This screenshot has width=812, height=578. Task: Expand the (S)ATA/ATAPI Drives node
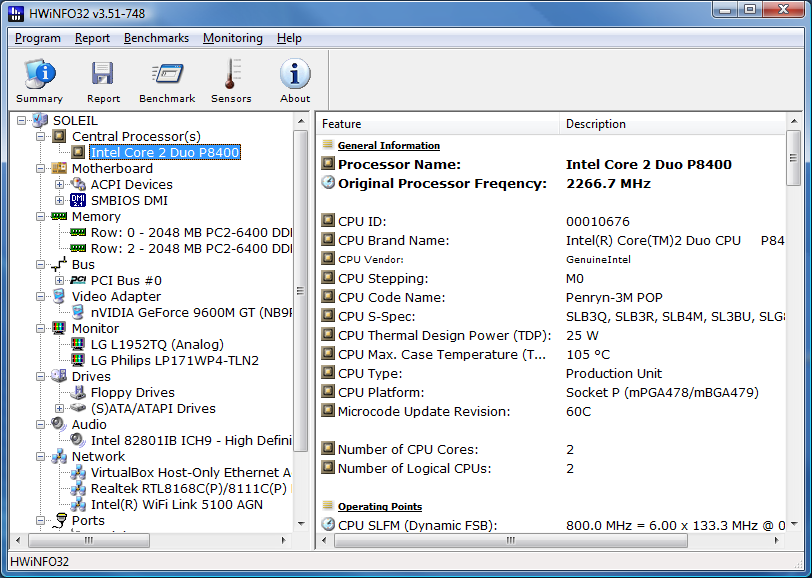click(x=60, y=408)
